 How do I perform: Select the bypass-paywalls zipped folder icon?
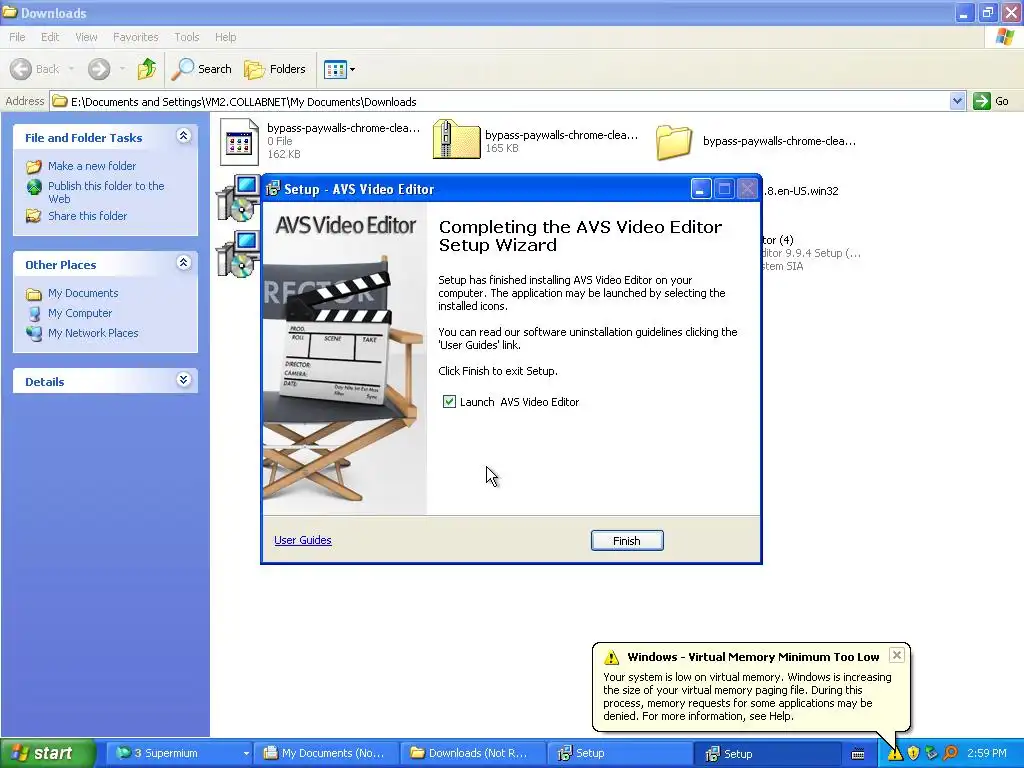point(456,140)
